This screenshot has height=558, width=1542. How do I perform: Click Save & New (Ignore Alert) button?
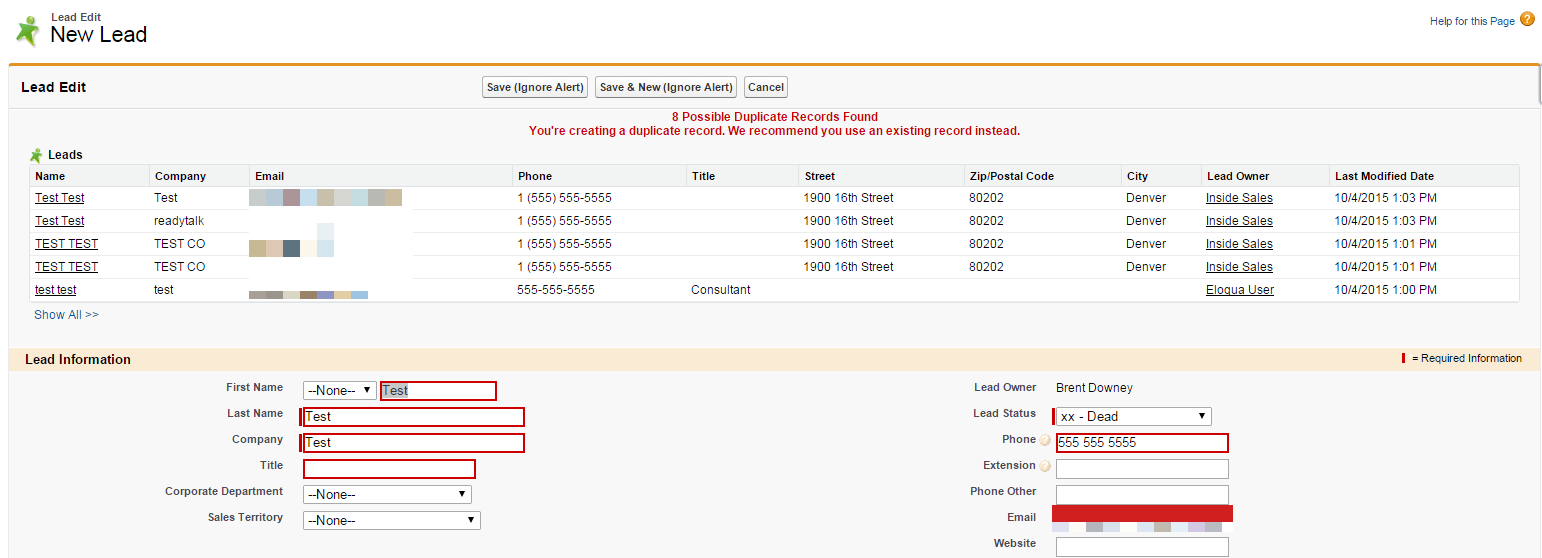(x=666, y=87)
